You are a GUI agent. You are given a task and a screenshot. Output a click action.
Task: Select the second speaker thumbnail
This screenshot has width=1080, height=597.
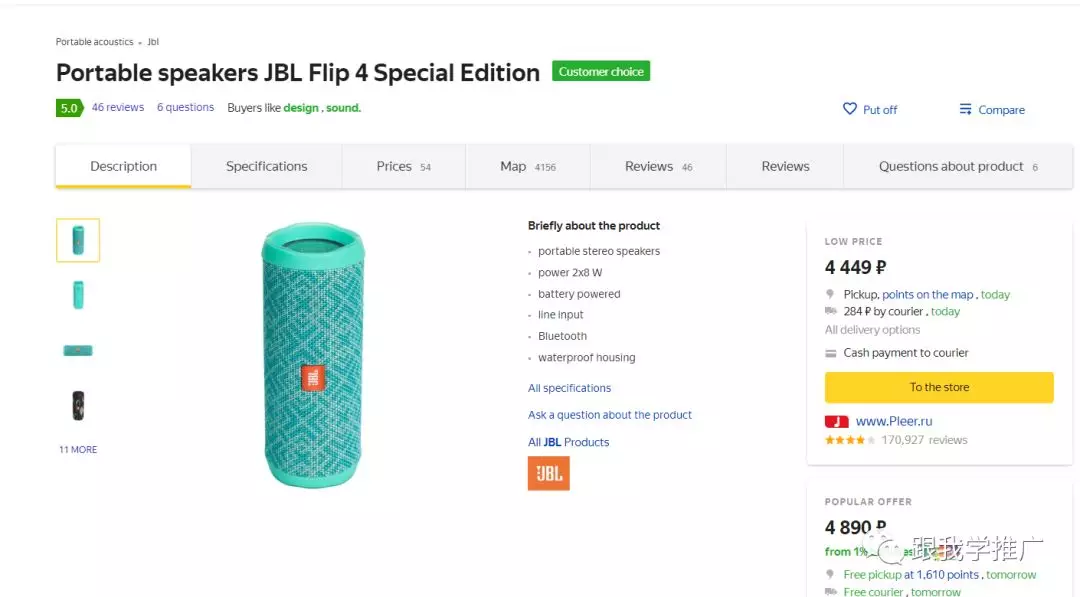click(78, 295)
